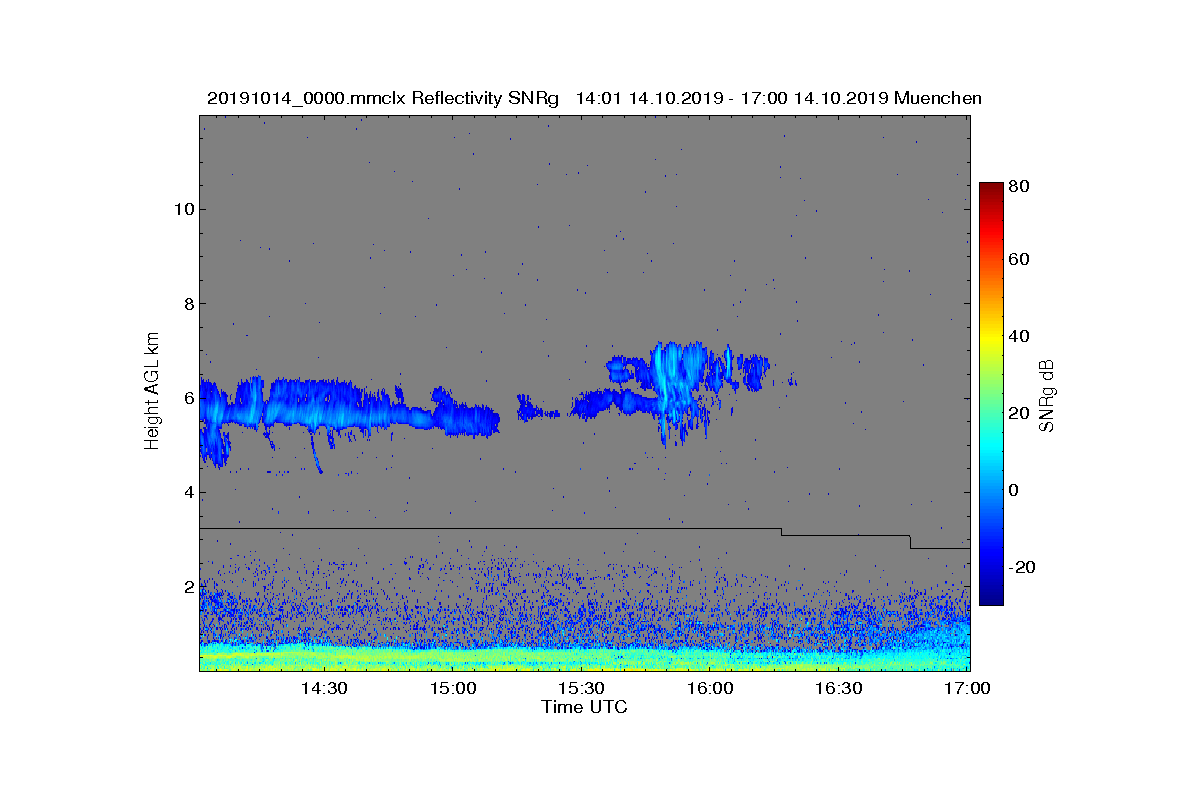Click the 15:30 time tick label

click(x=581, y=689)
